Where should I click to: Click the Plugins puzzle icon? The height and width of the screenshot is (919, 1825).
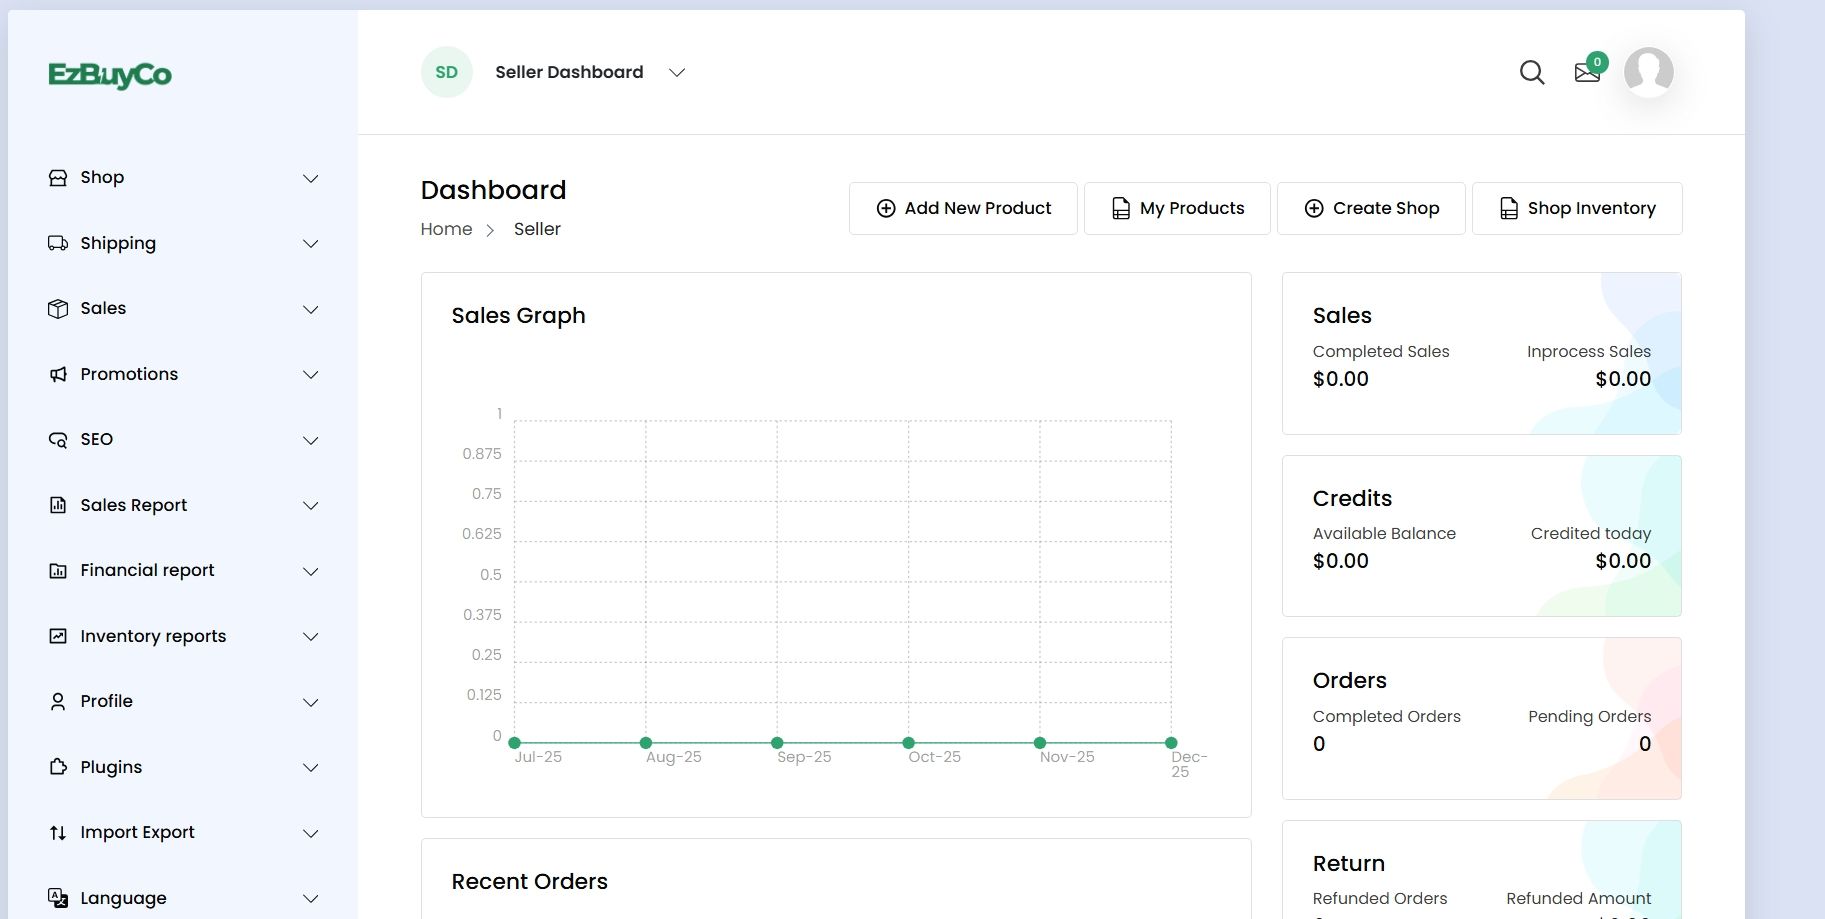coord(58,767)
